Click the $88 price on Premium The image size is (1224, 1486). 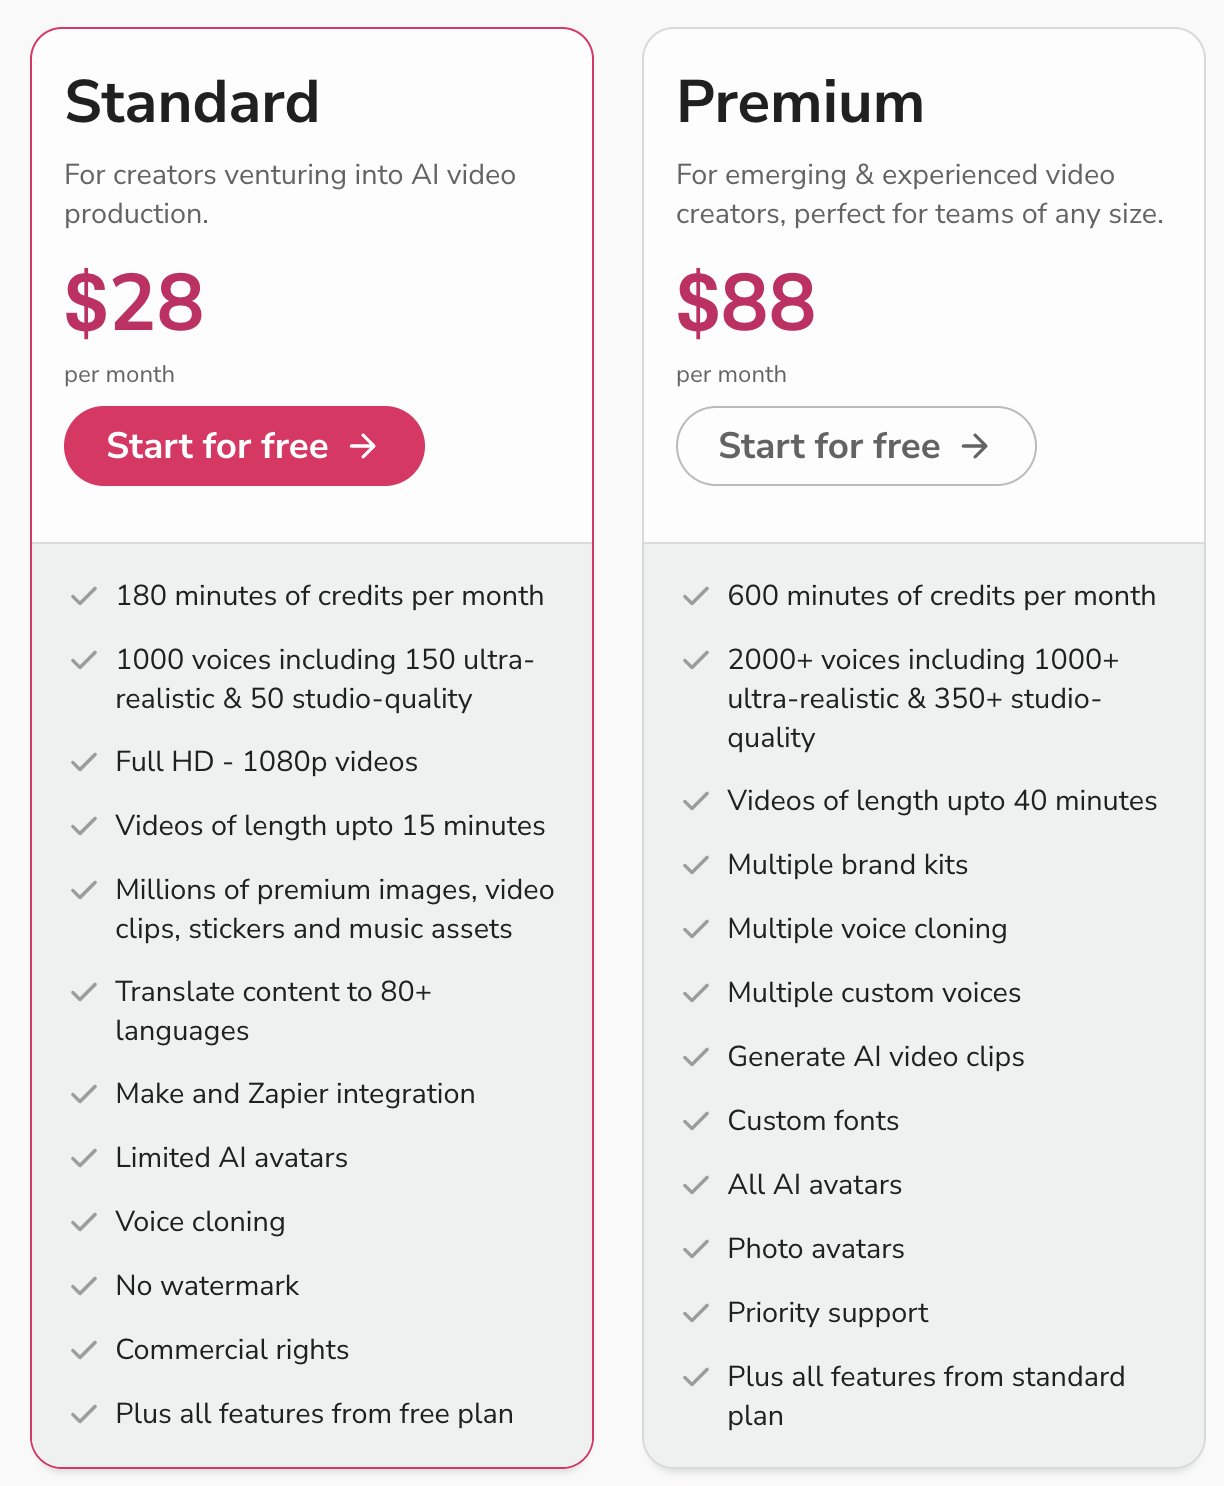tap(746, 302)
